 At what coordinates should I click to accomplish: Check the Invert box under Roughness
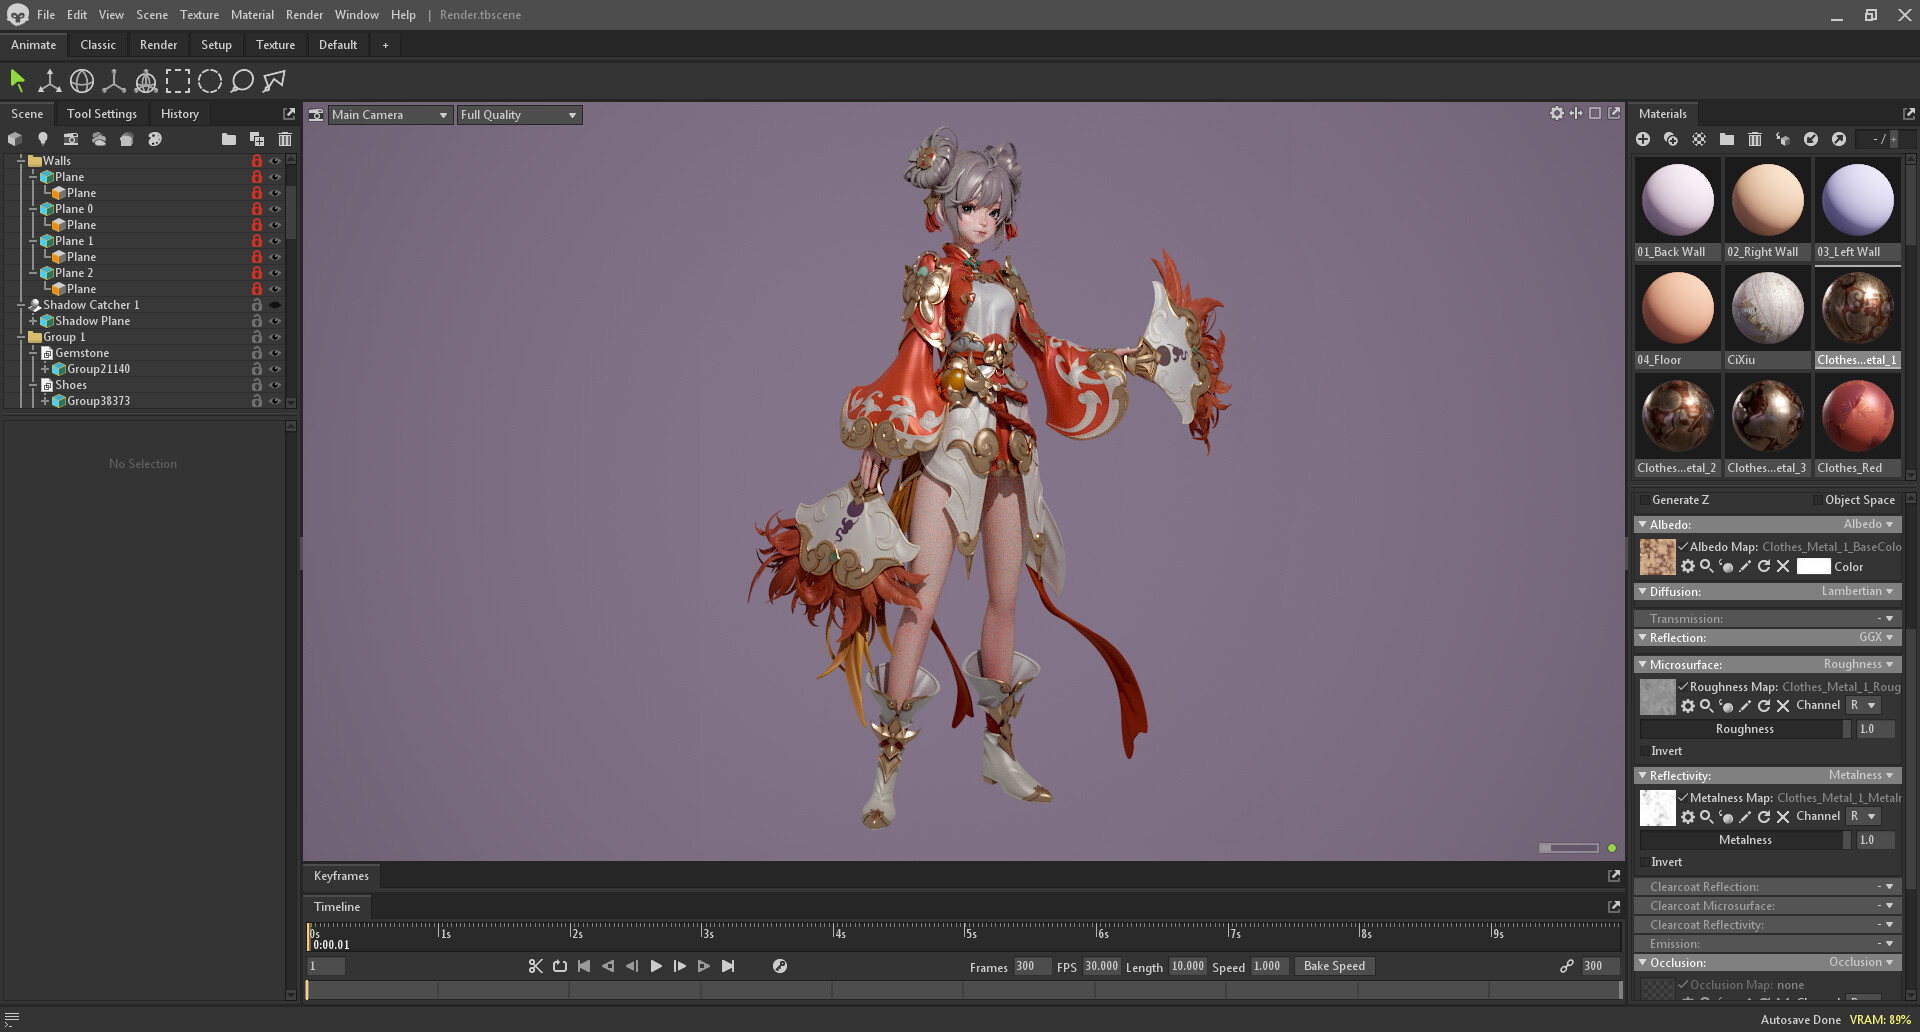pos(1644,751)
